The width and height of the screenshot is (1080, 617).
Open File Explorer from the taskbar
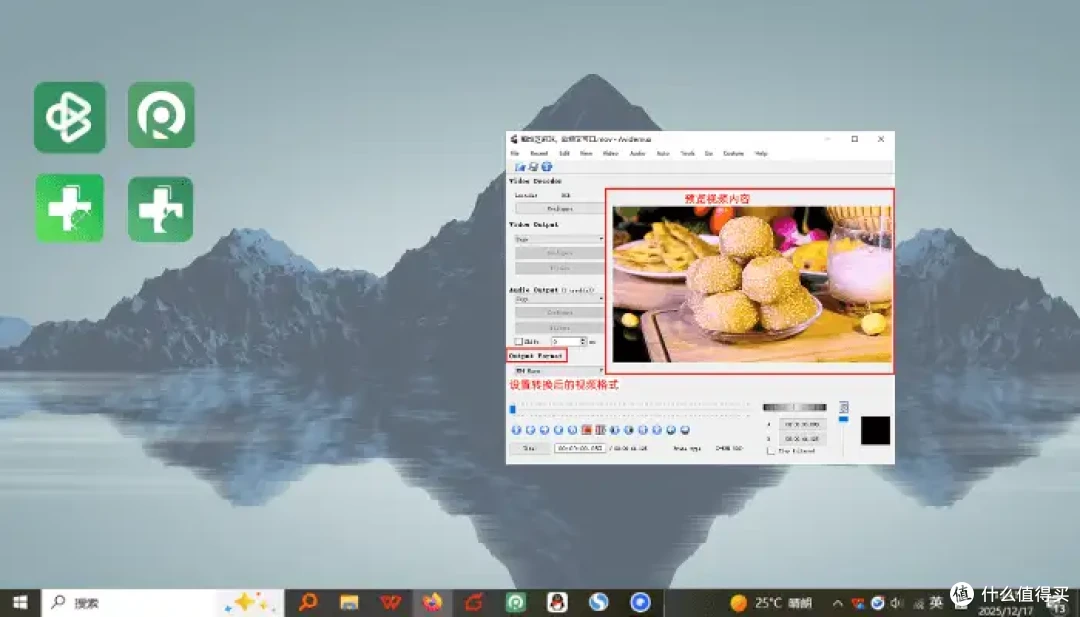click(349, 603)
